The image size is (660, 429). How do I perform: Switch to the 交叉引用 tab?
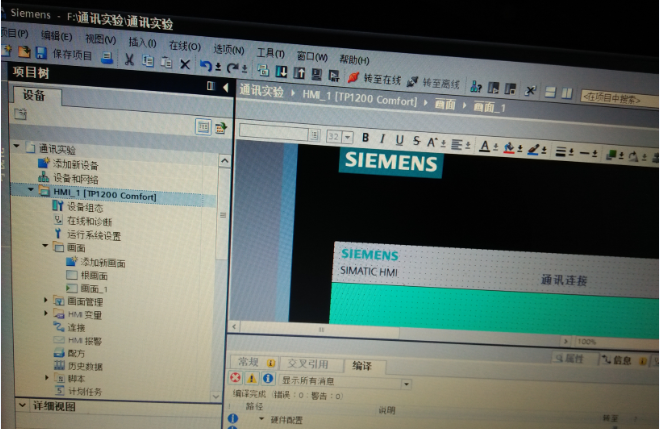pos(309,364)
